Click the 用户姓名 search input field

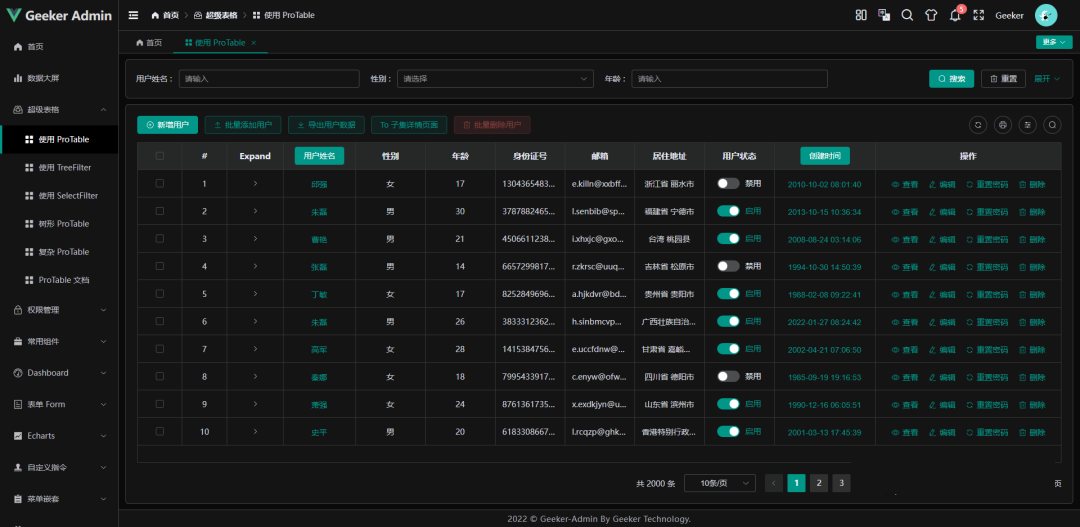click(268, 78)
